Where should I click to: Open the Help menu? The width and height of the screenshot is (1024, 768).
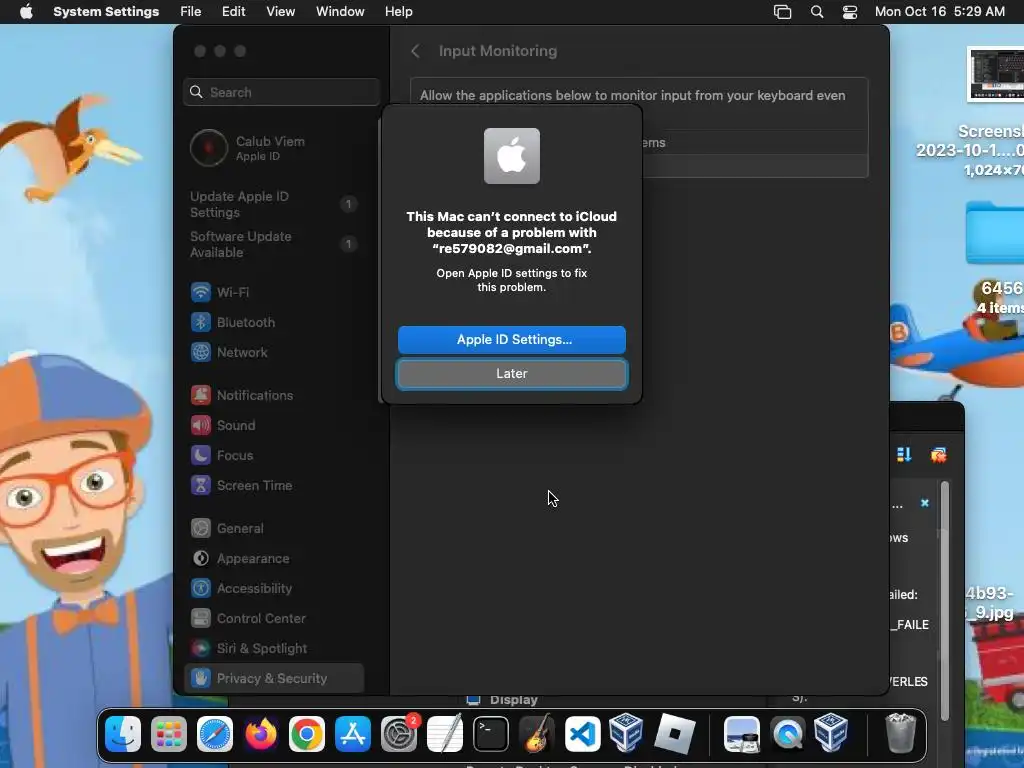coord(398,12)
